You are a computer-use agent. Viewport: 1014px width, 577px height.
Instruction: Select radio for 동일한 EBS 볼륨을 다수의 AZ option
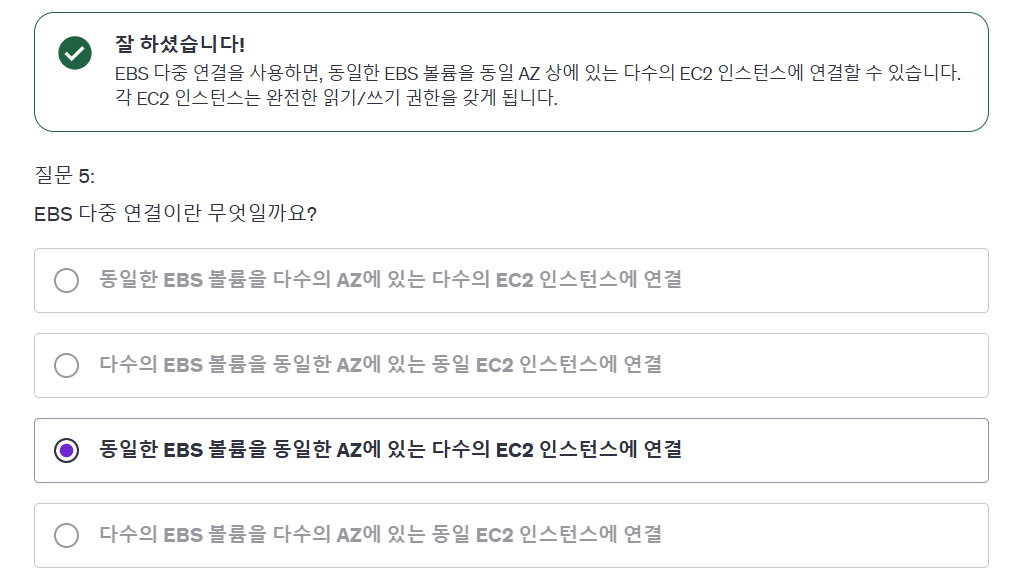pos(67,281)
